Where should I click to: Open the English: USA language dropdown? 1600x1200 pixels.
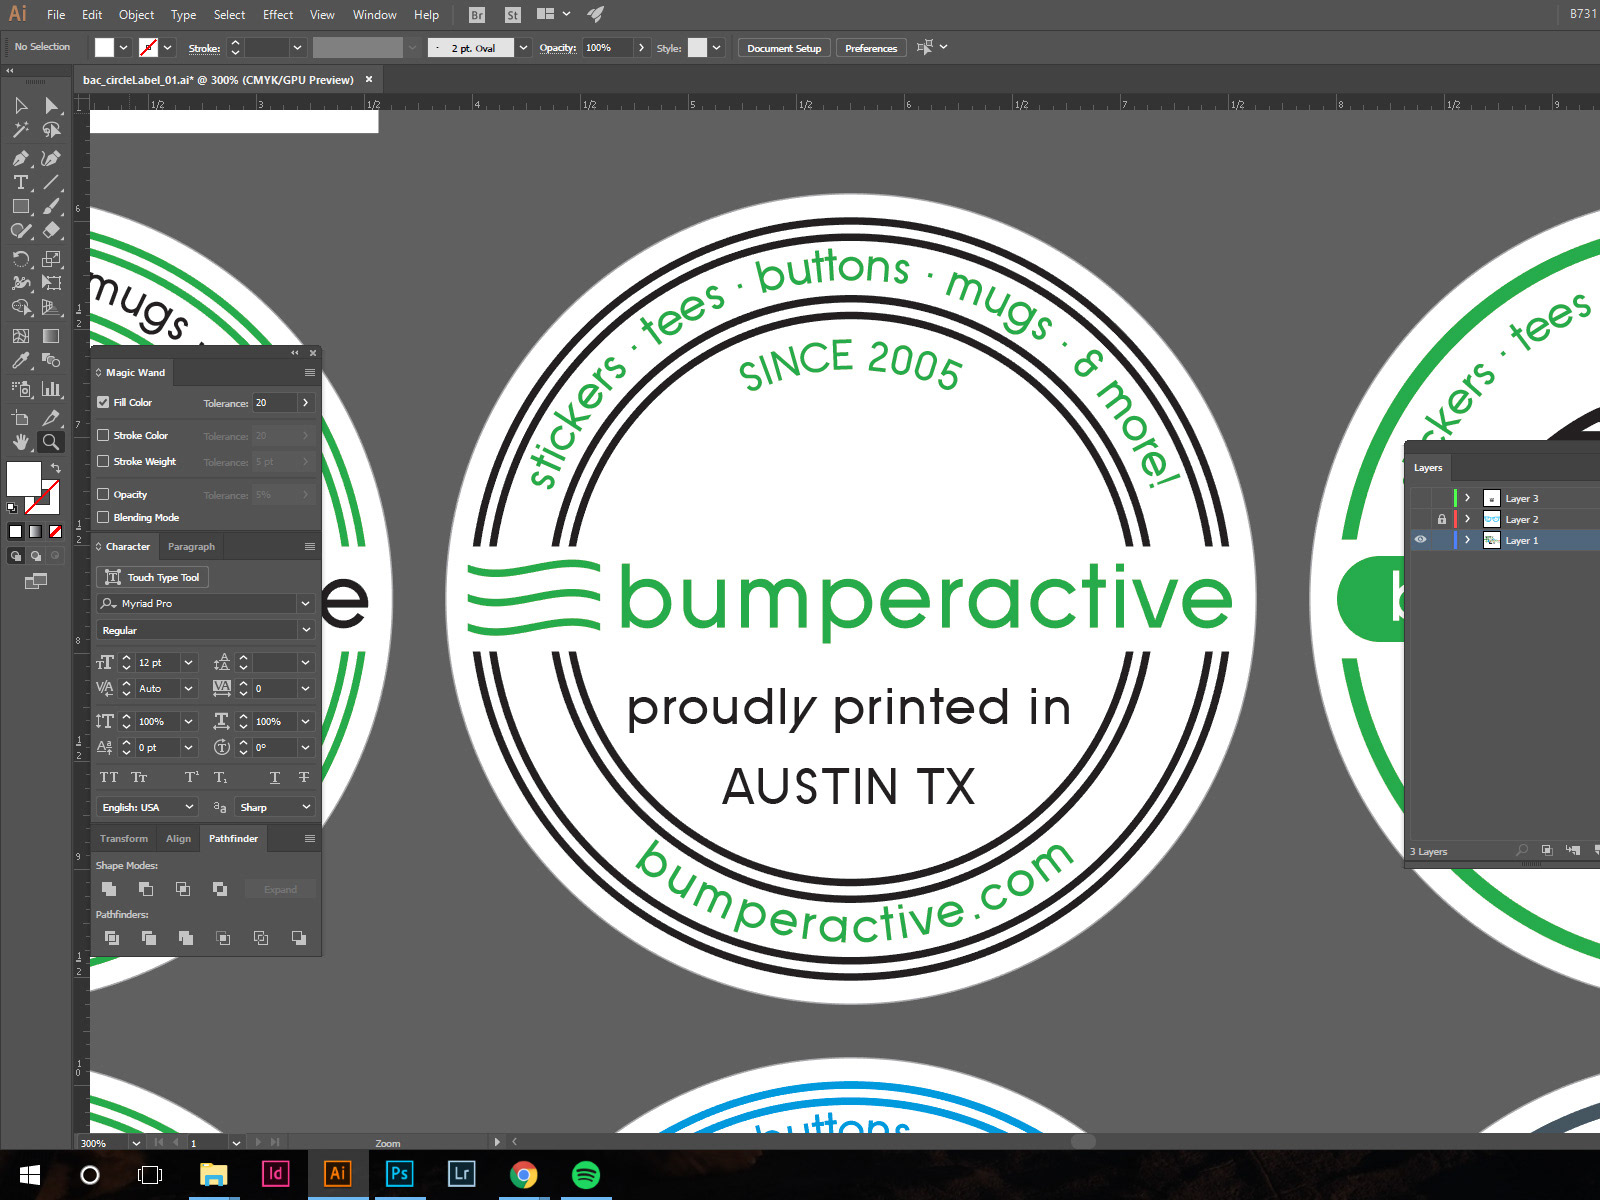pyautogui.click(x=189, y=807)
